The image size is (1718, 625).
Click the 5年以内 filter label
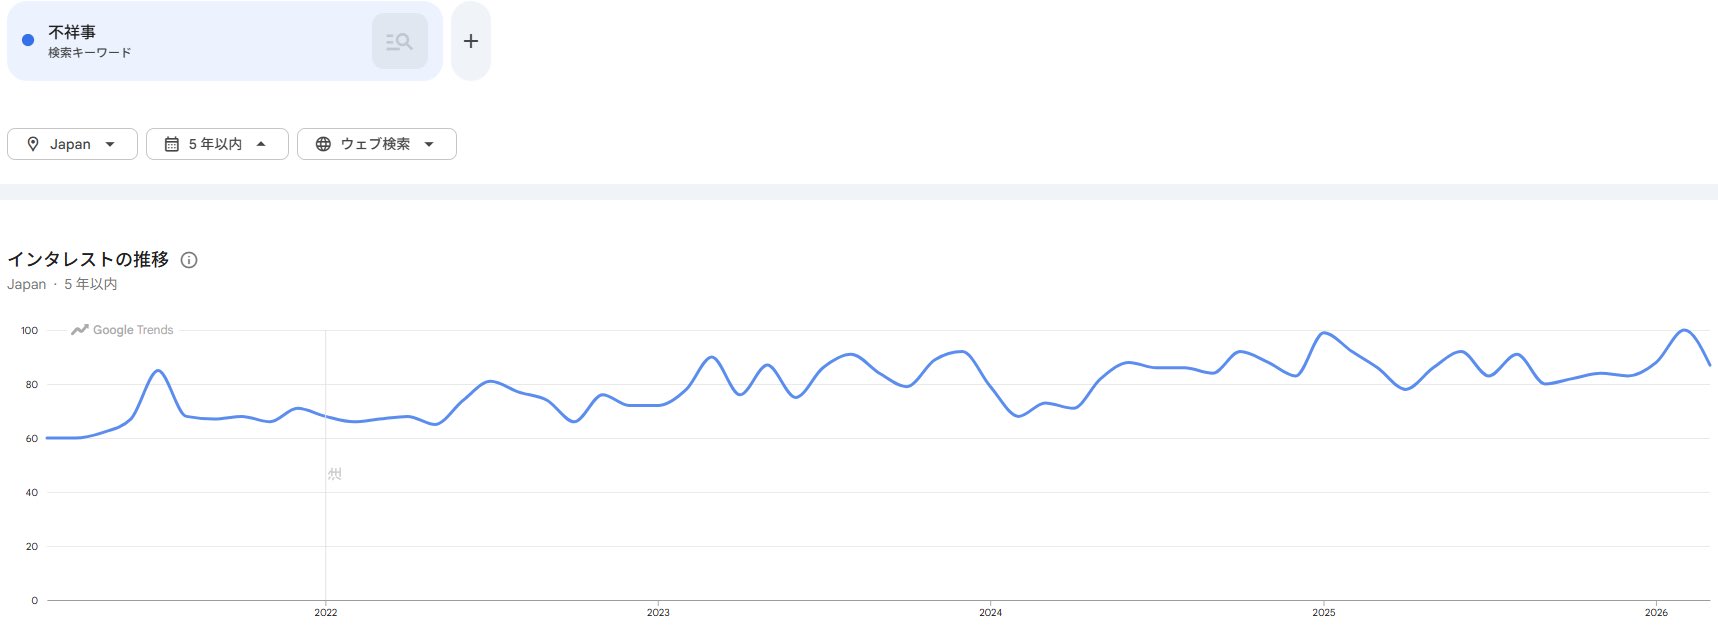tap(215, 144)
